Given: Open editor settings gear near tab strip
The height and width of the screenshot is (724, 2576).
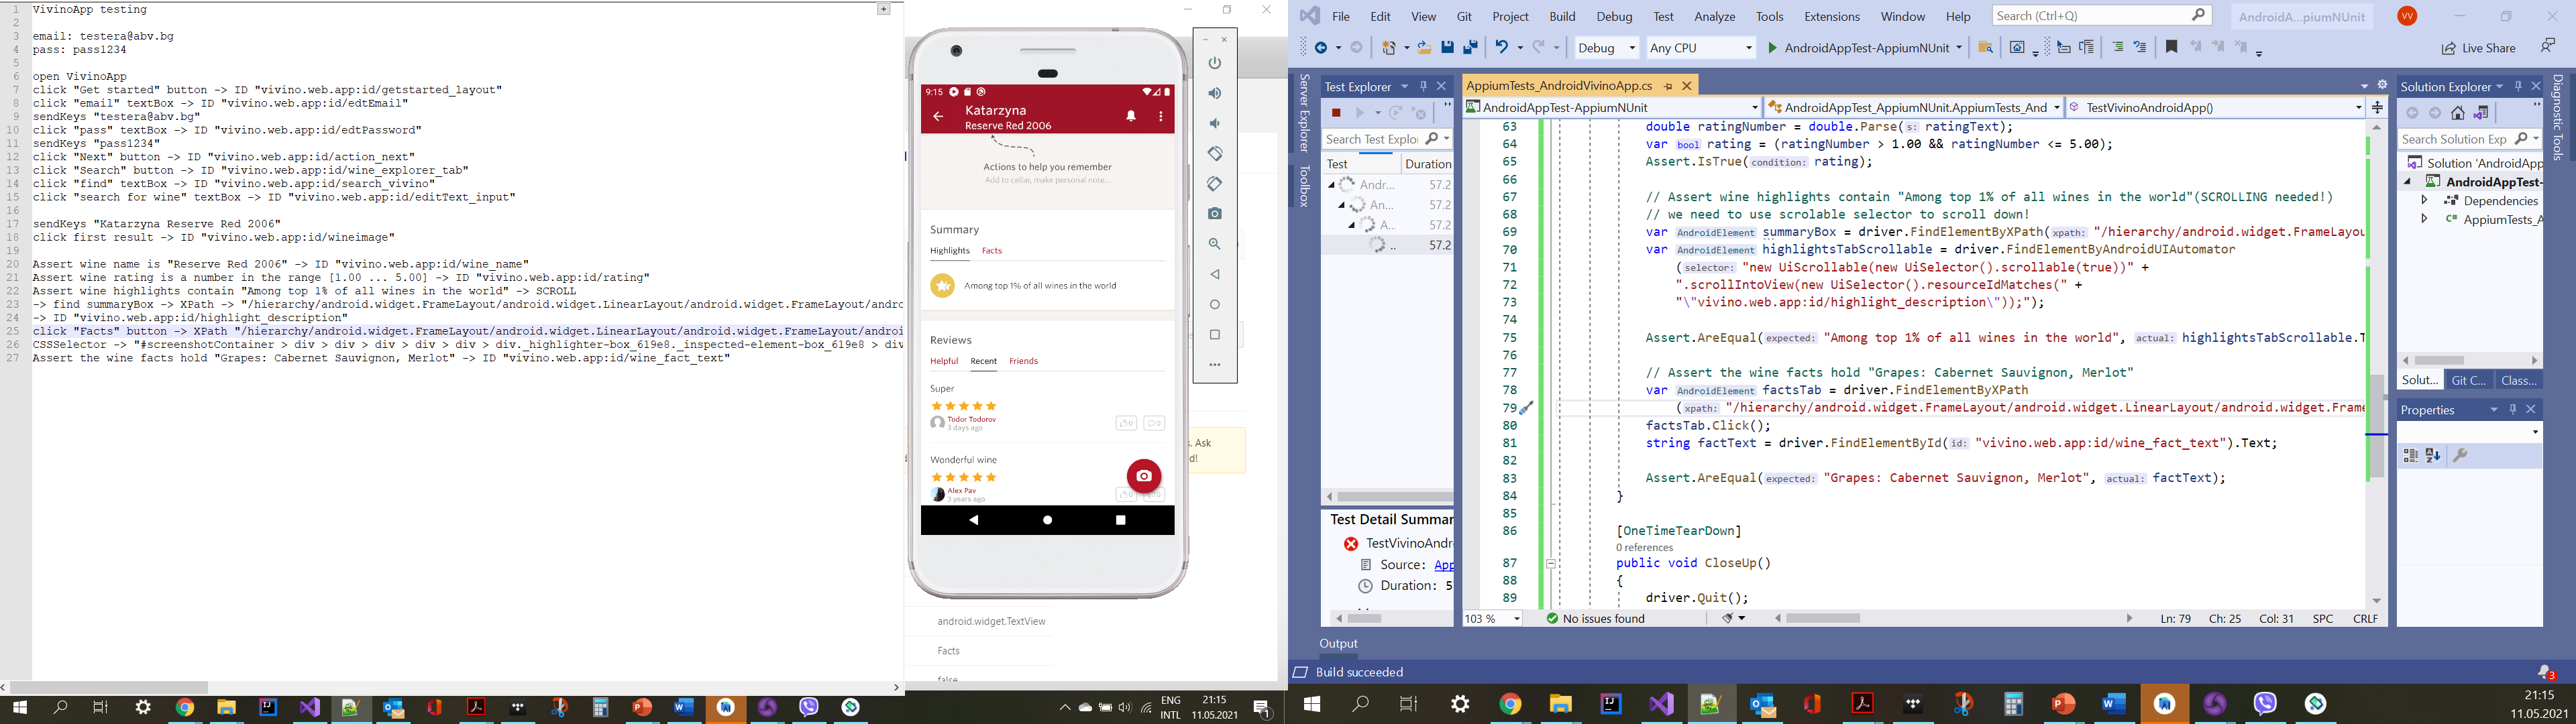Looking at the screenshot, I should point(2382,85).
